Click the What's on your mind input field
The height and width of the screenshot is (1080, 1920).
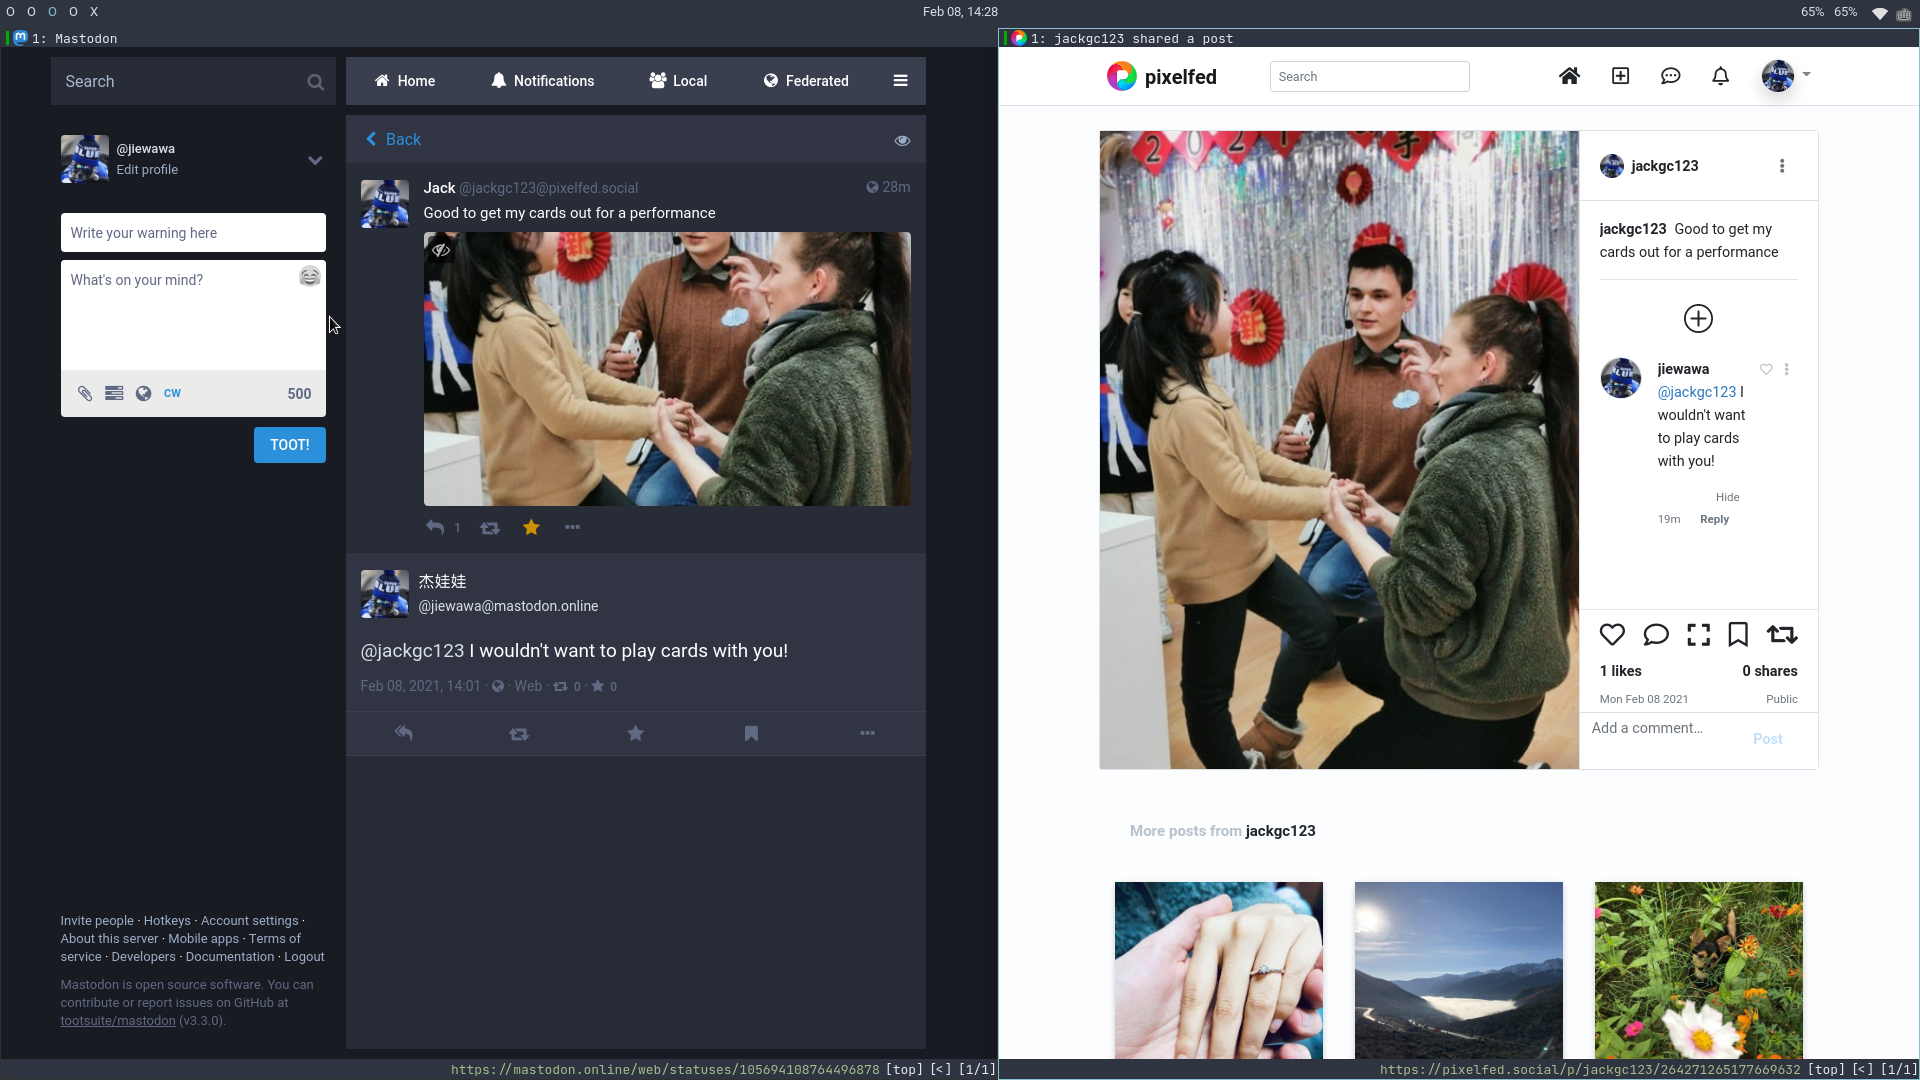click(193, 328)
